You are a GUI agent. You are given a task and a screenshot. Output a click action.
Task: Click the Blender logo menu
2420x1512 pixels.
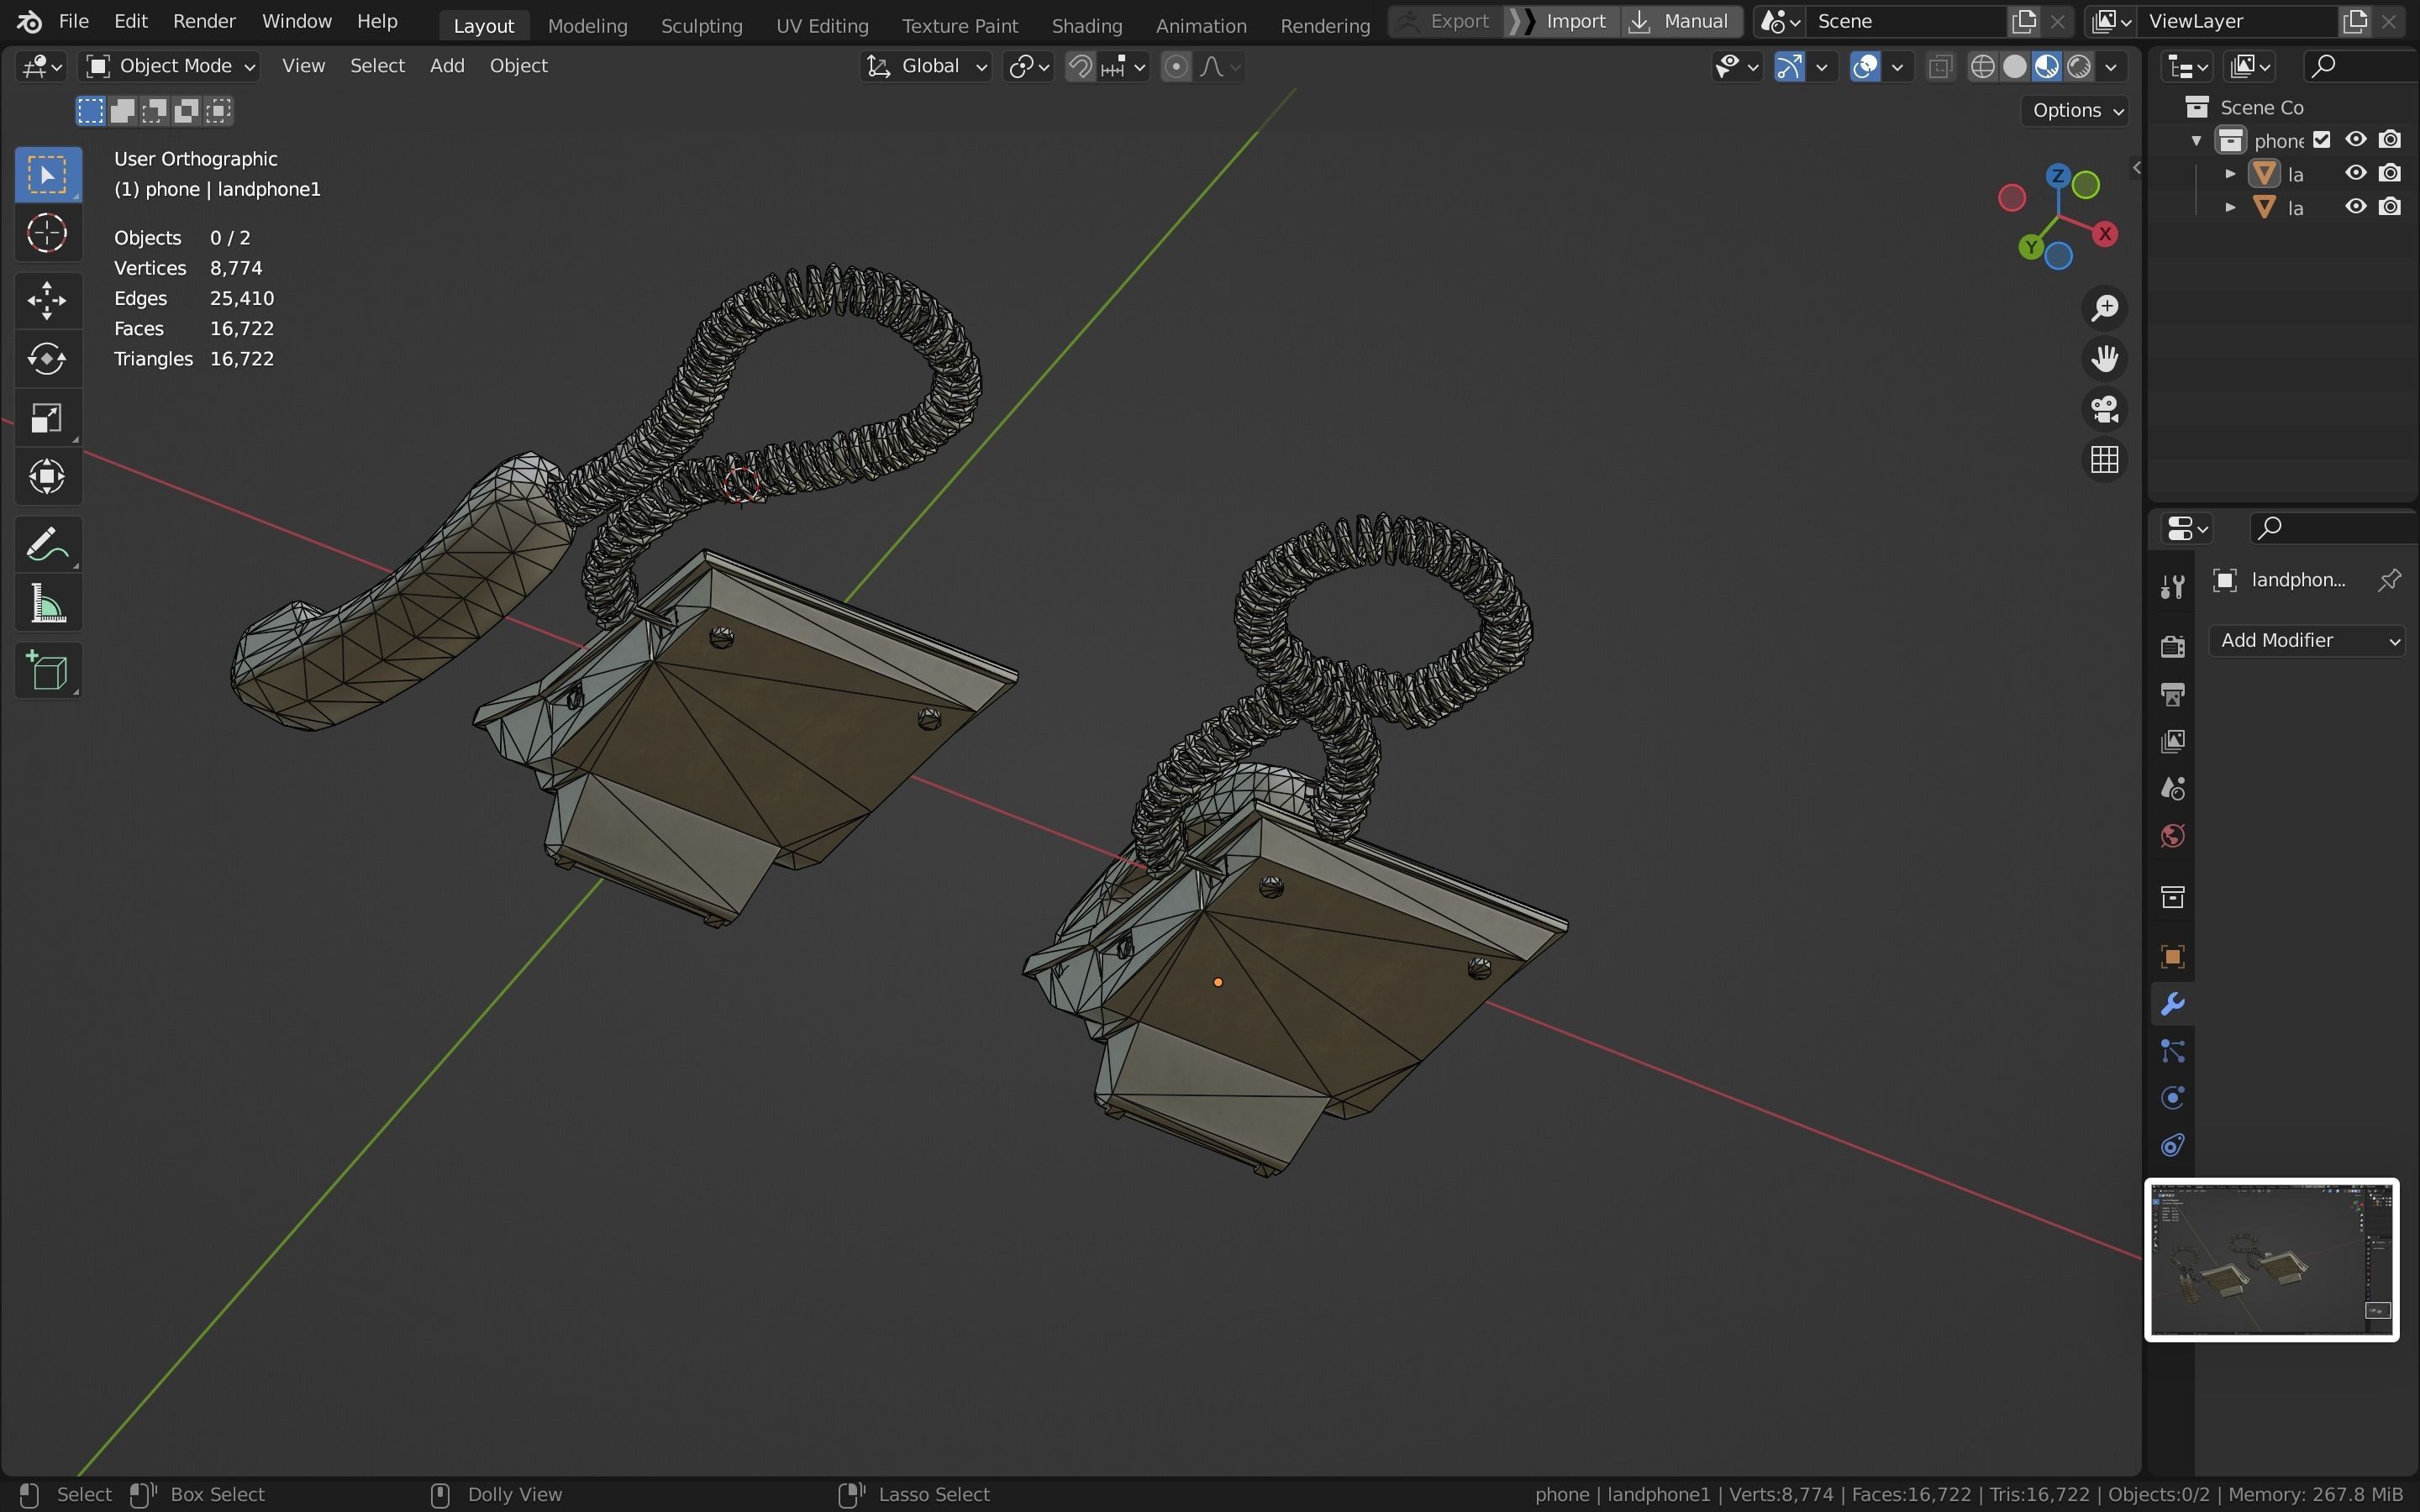[x=29, y=21]
